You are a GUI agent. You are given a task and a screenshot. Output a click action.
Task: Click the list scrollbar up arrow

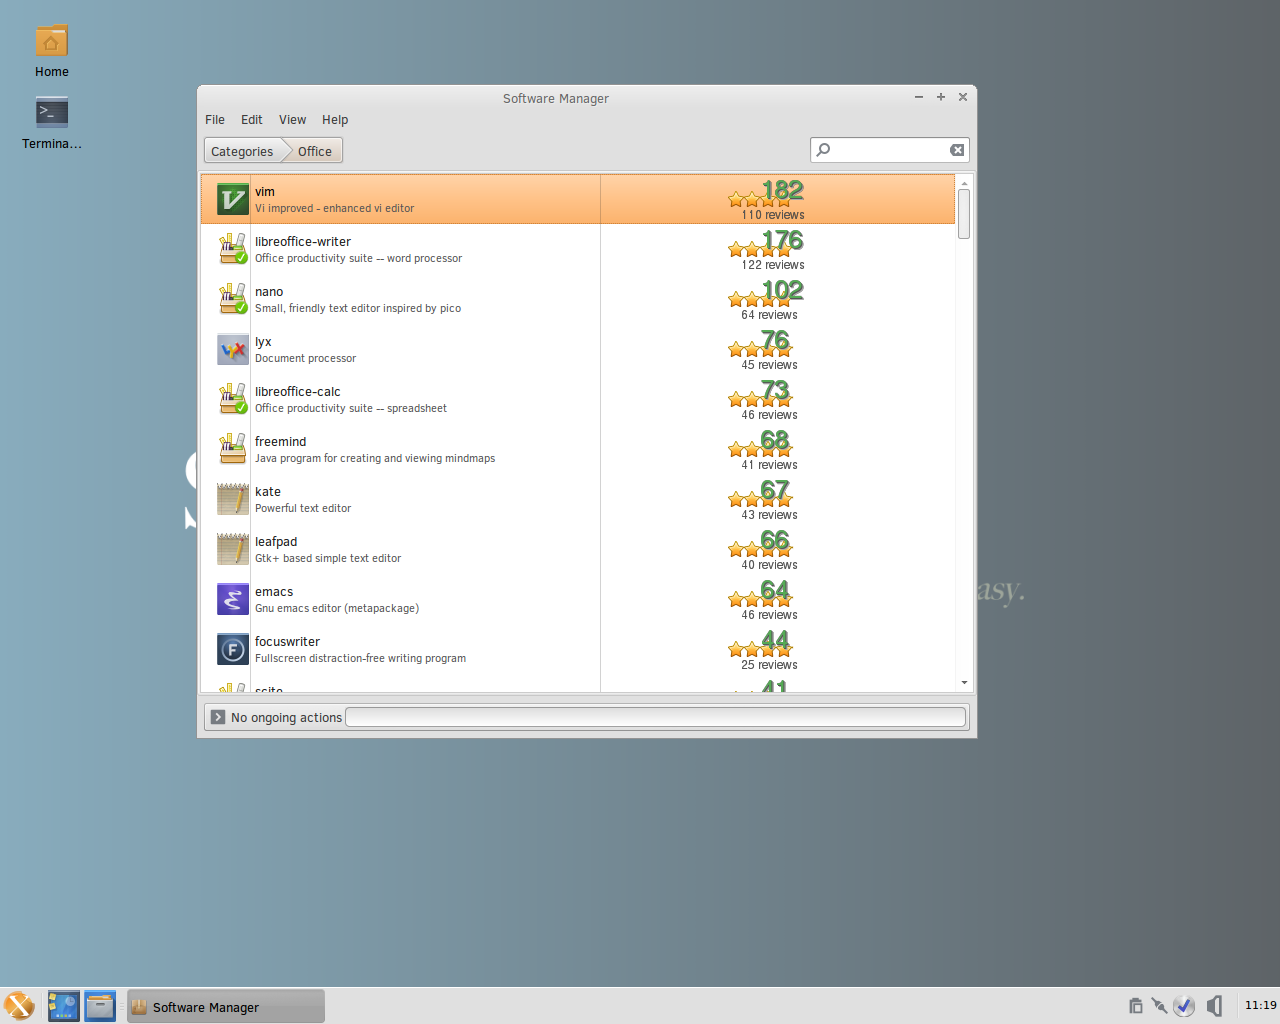[964, 183]
